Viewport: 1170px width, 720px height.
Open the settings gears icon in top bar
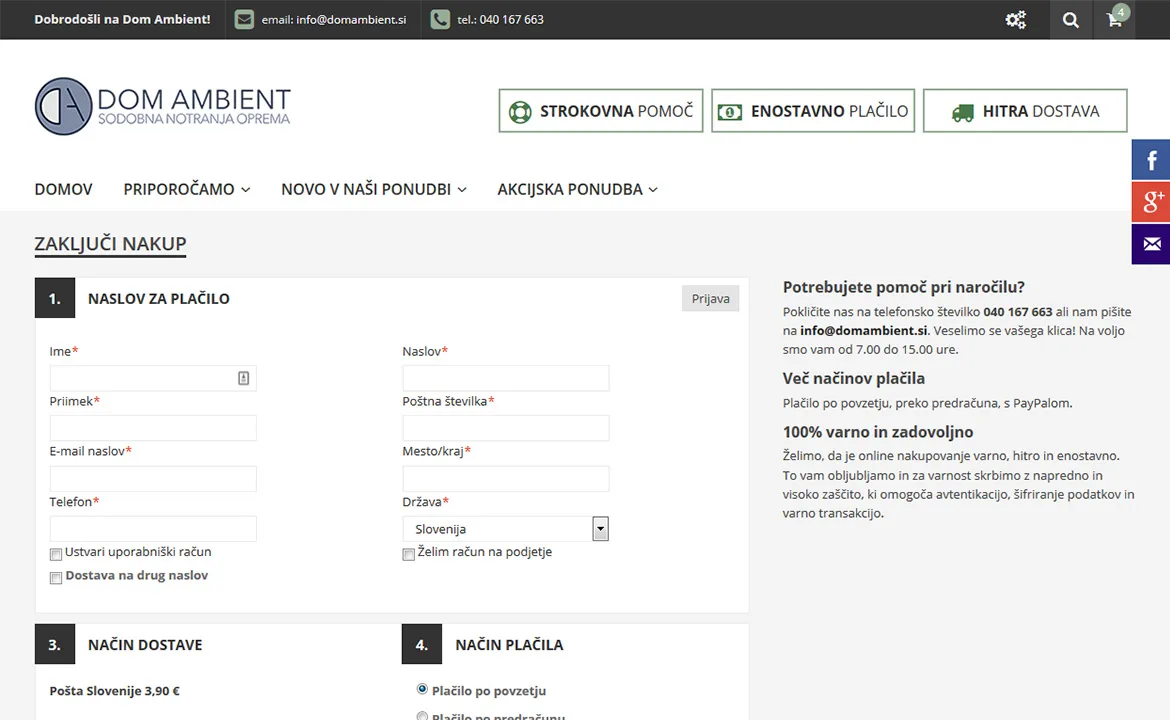(1016, 19)
